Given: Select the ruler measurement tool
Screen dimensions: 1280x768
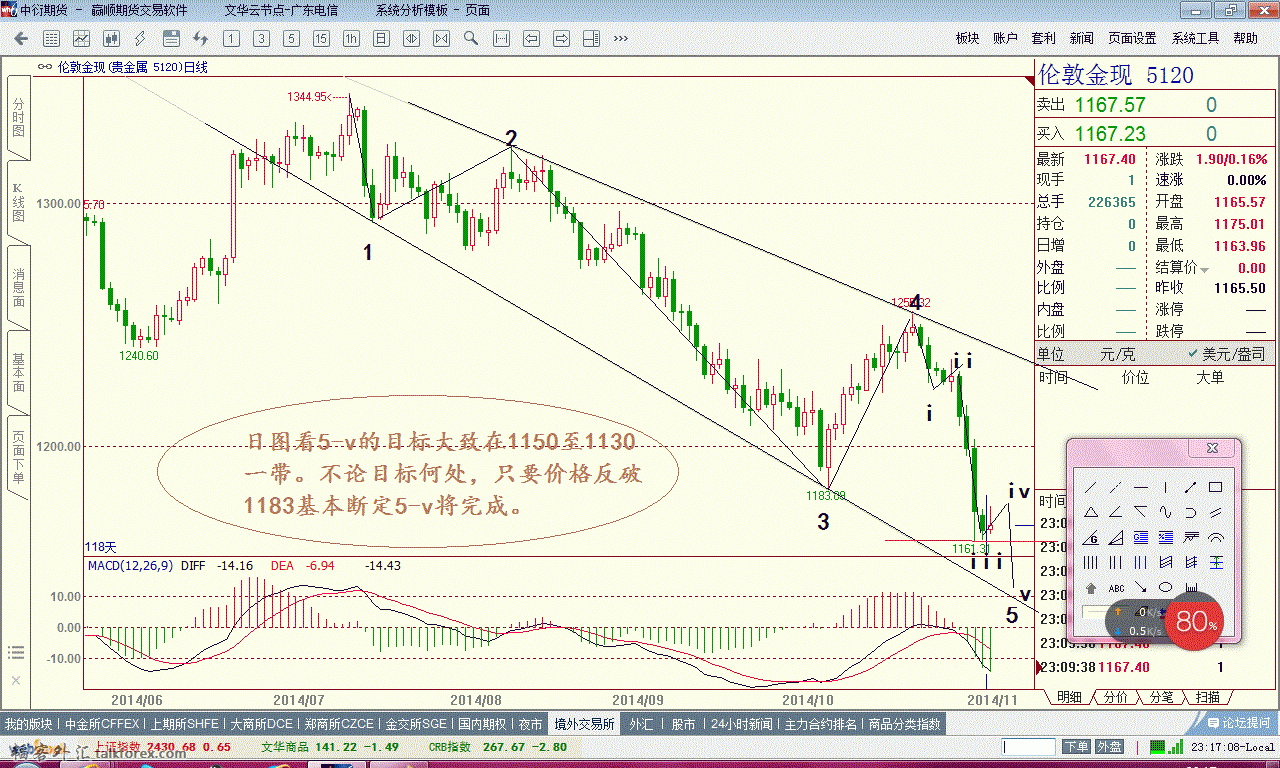Looking at the screenshot, I should tap(1191, 587).
